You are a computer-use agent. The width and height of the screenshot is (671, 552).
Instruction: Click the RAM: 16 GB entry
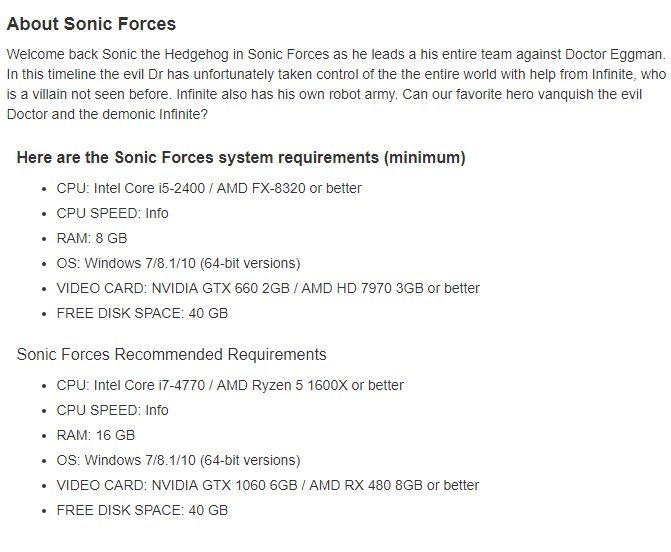95,435
